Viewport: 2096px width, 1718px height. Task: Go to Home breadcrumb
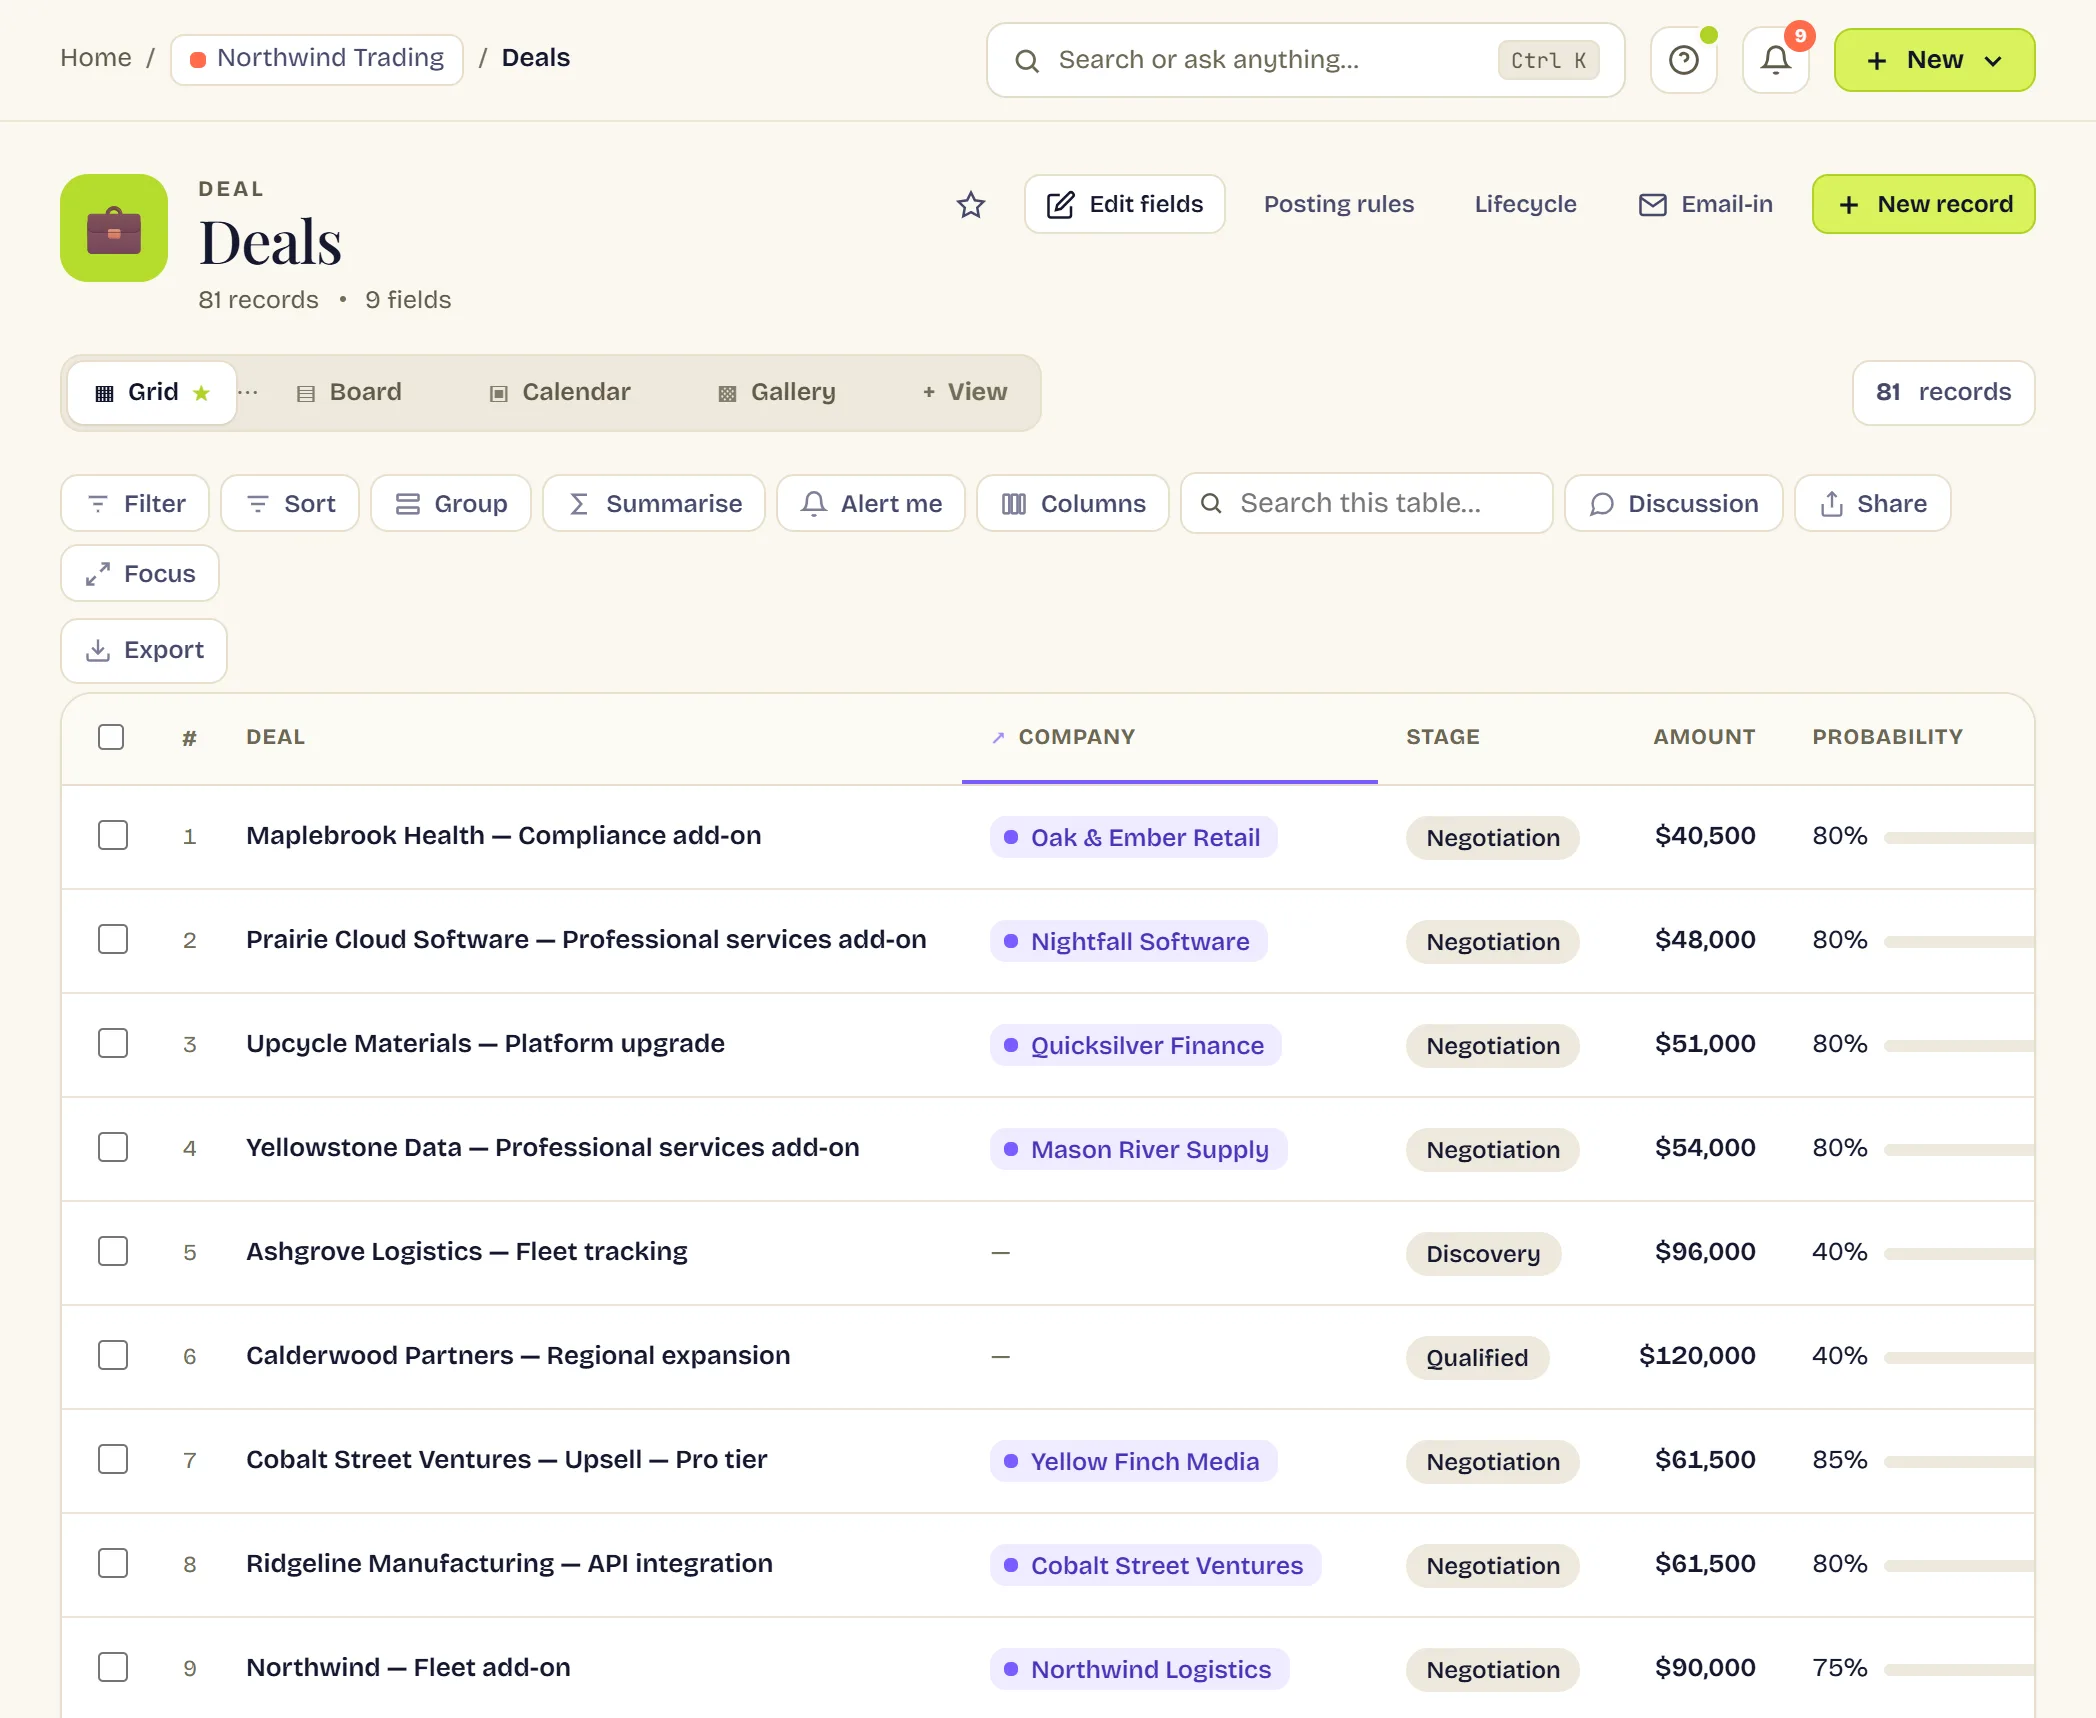coord(96,58)
